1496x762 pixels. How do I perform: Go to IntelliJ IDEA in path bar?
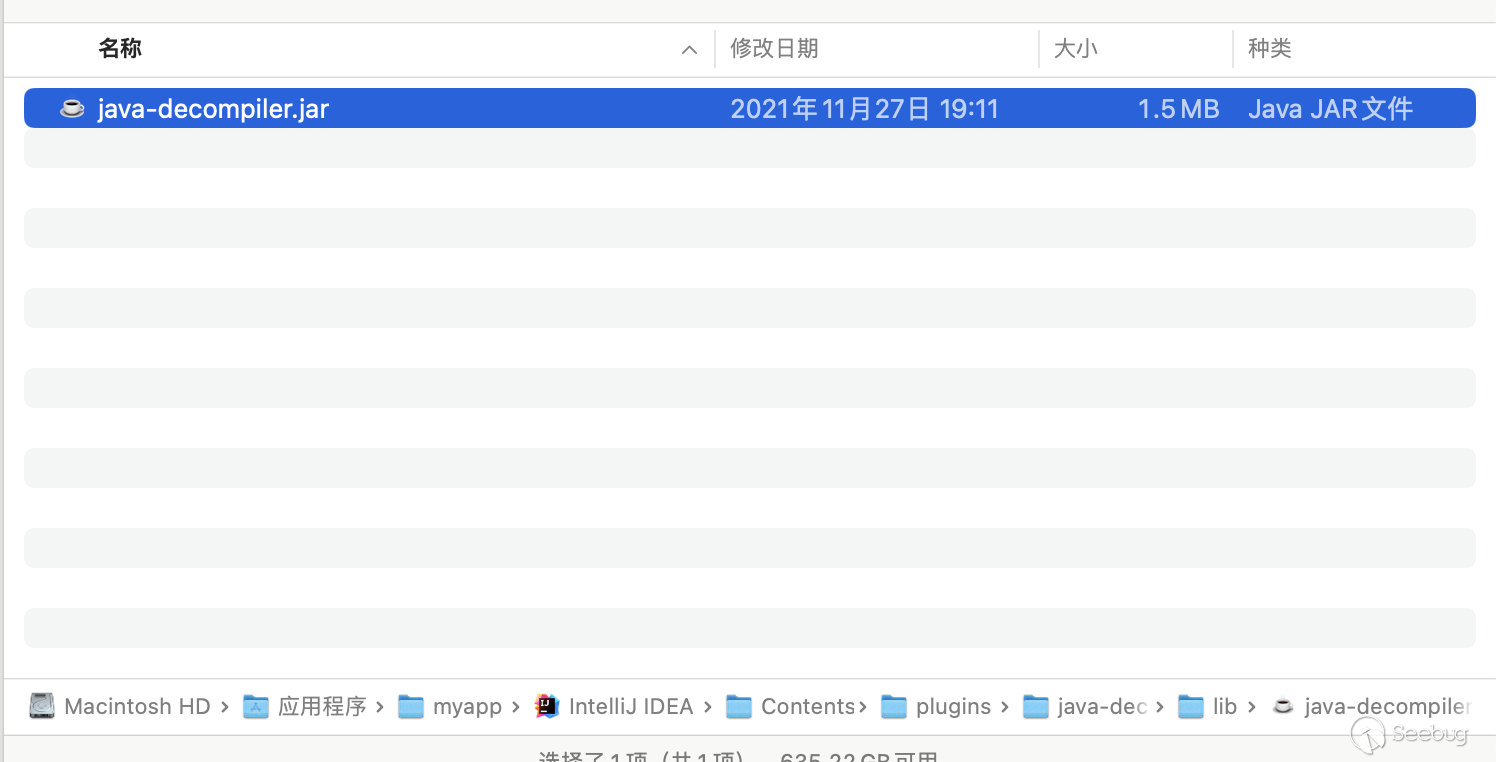(631, 706)
